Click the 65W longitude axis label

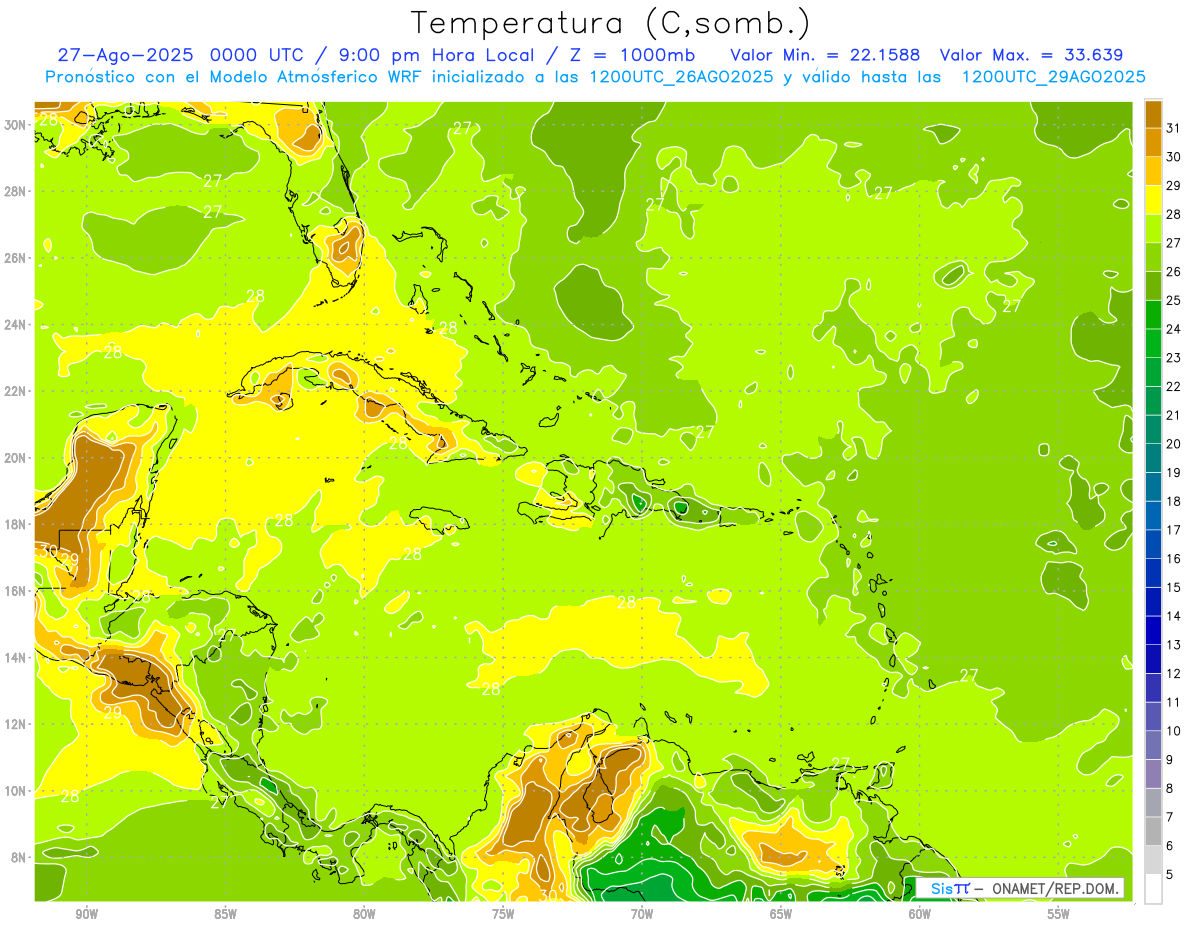click(x=781, y=914)
